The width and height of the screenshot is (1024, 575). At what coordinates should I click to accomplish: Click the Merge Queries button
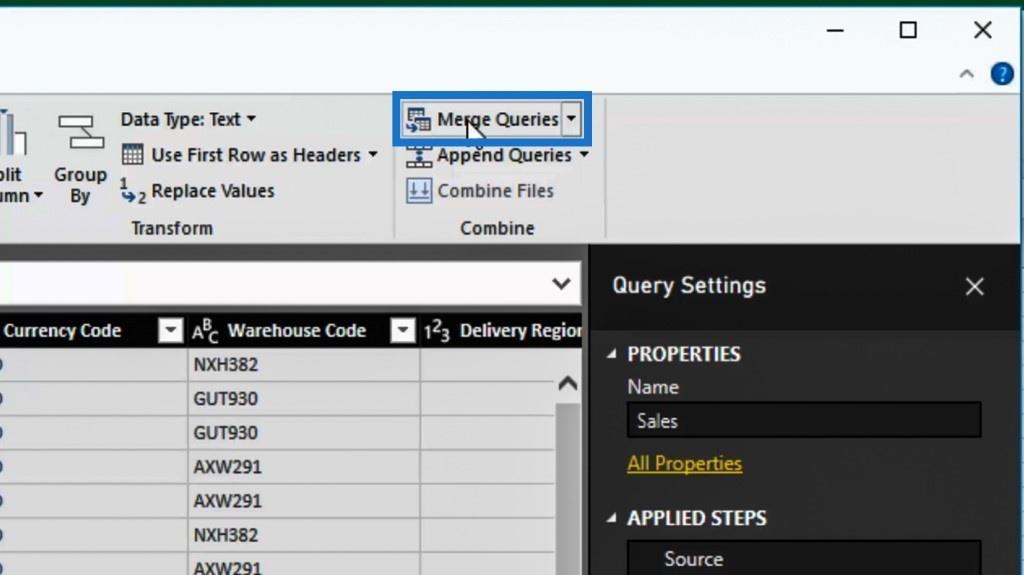click(x=482, y=120)
